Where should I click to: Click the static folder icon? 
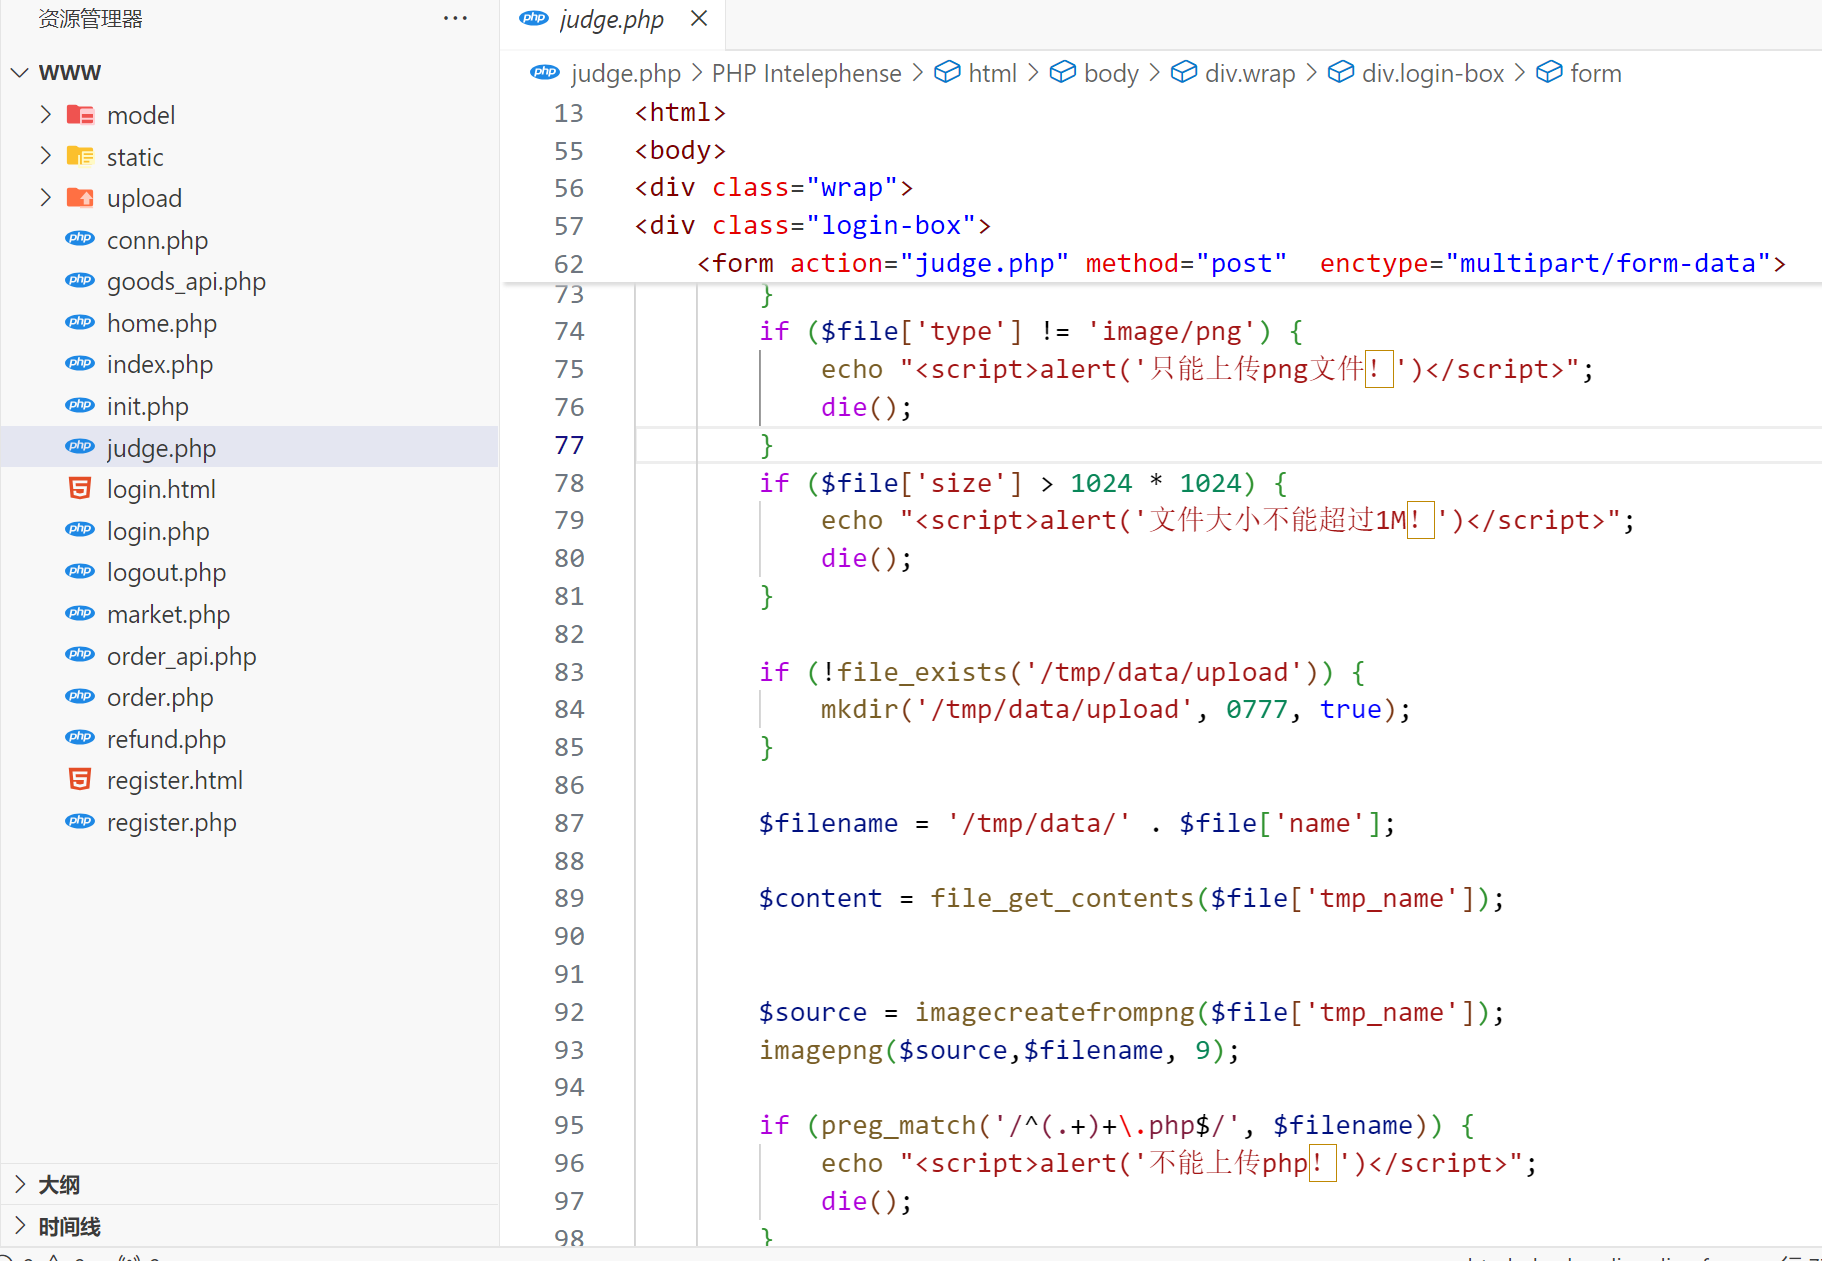tap(80, 156)
